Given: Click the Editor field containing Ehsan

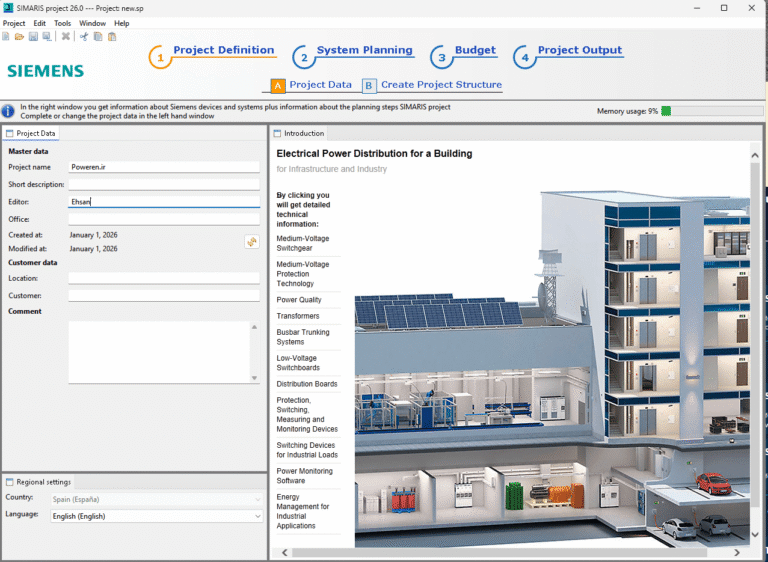Looking at the screenshot, I should [x=164, y=201].
